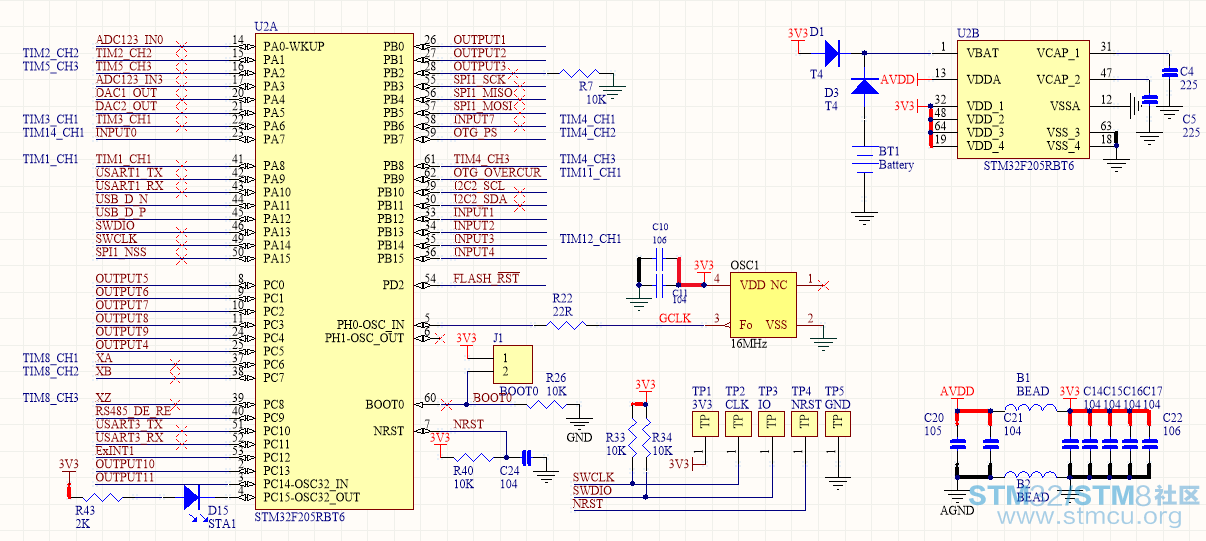The image size is (1206, 541).
Task: Select resistor R26 symbol
Action: (x=545, y=404)
